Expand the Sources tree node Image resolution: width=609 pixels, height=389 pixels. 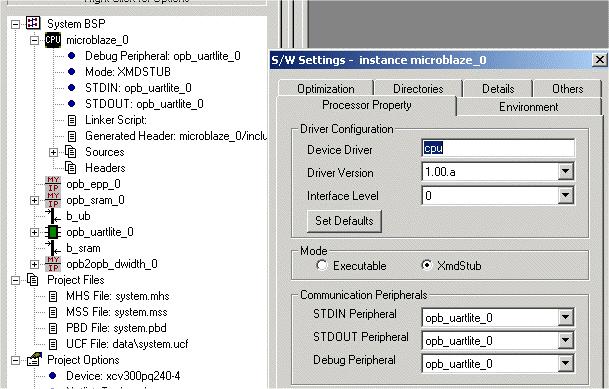[54, 152]
